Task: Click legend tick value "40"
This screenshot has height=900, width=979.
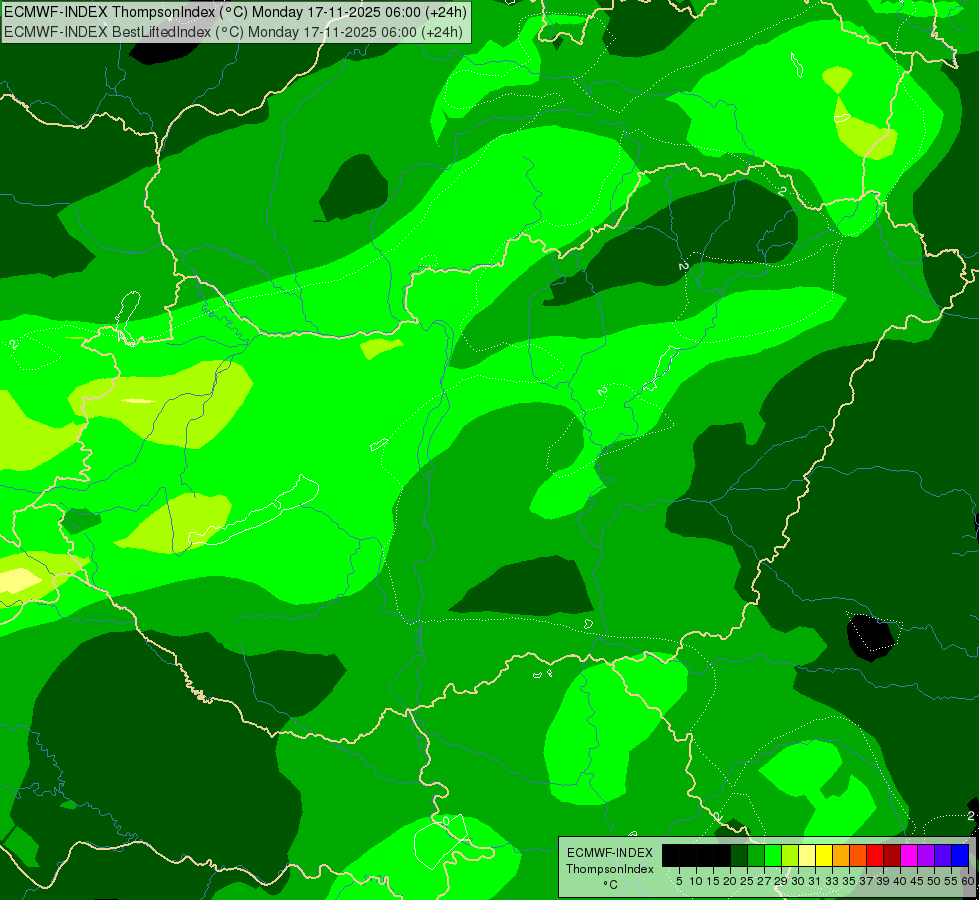Action: click(900, 881)
